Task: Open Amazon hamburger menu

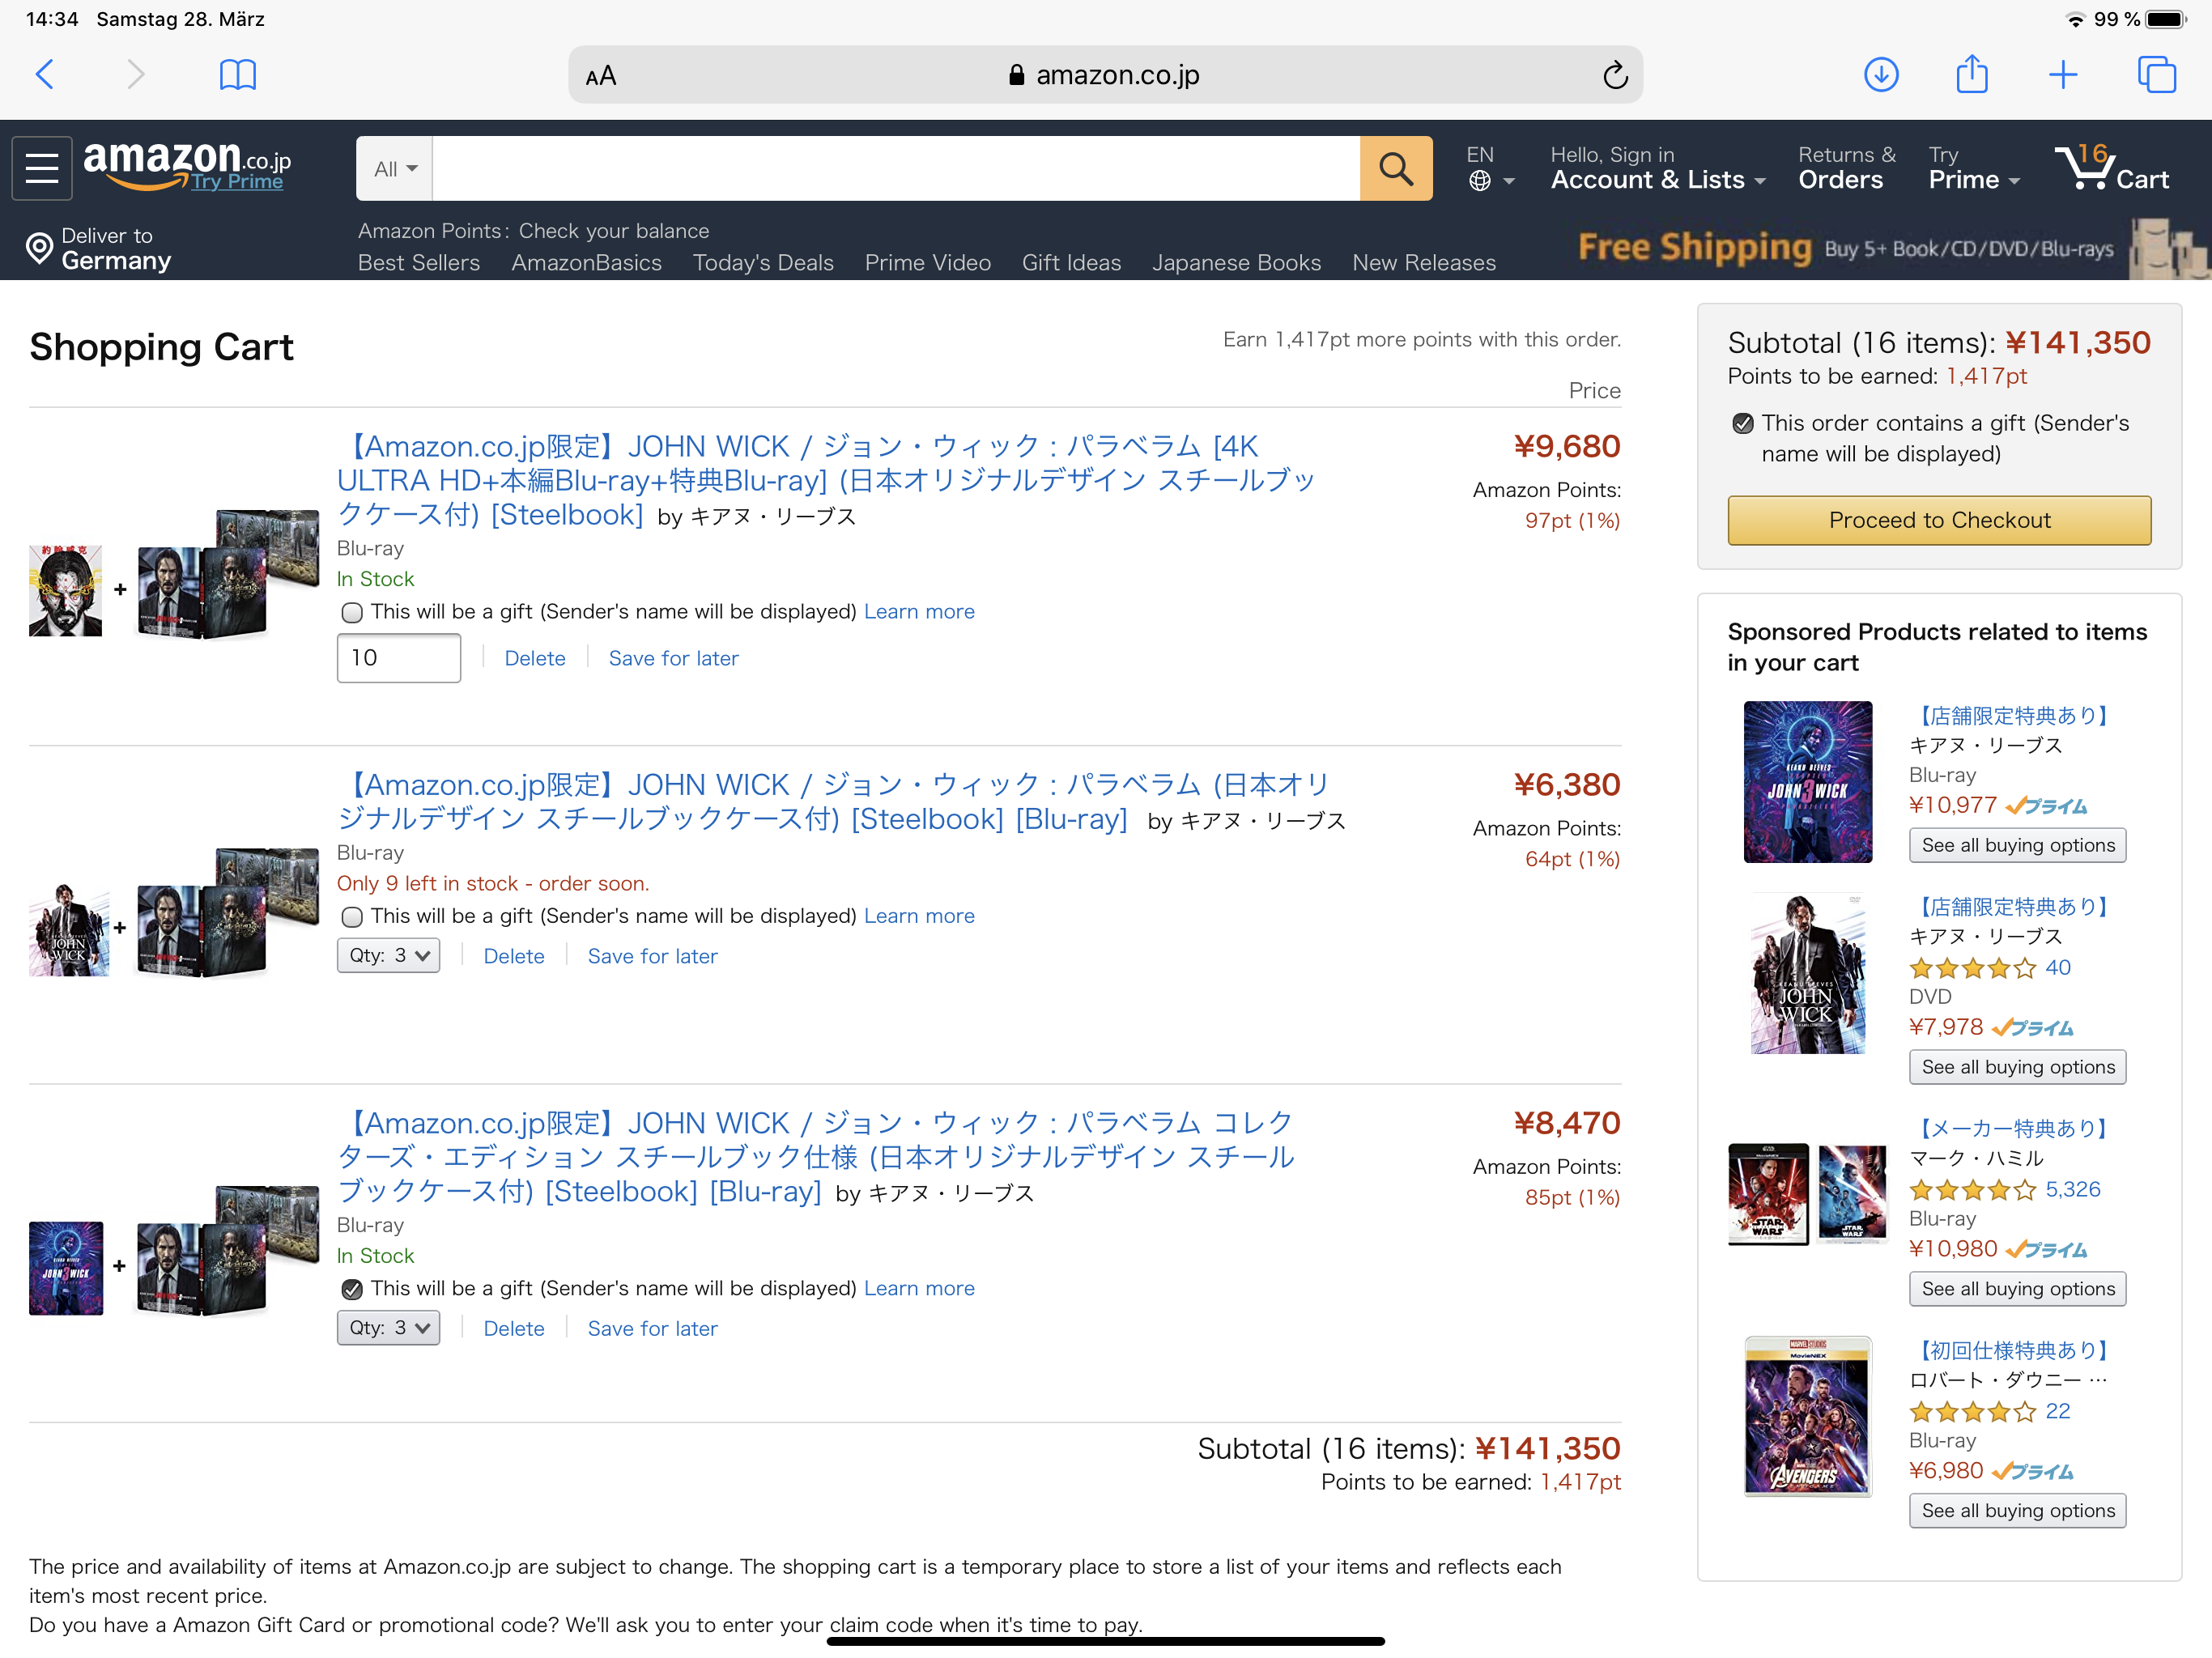Action: 42,168
